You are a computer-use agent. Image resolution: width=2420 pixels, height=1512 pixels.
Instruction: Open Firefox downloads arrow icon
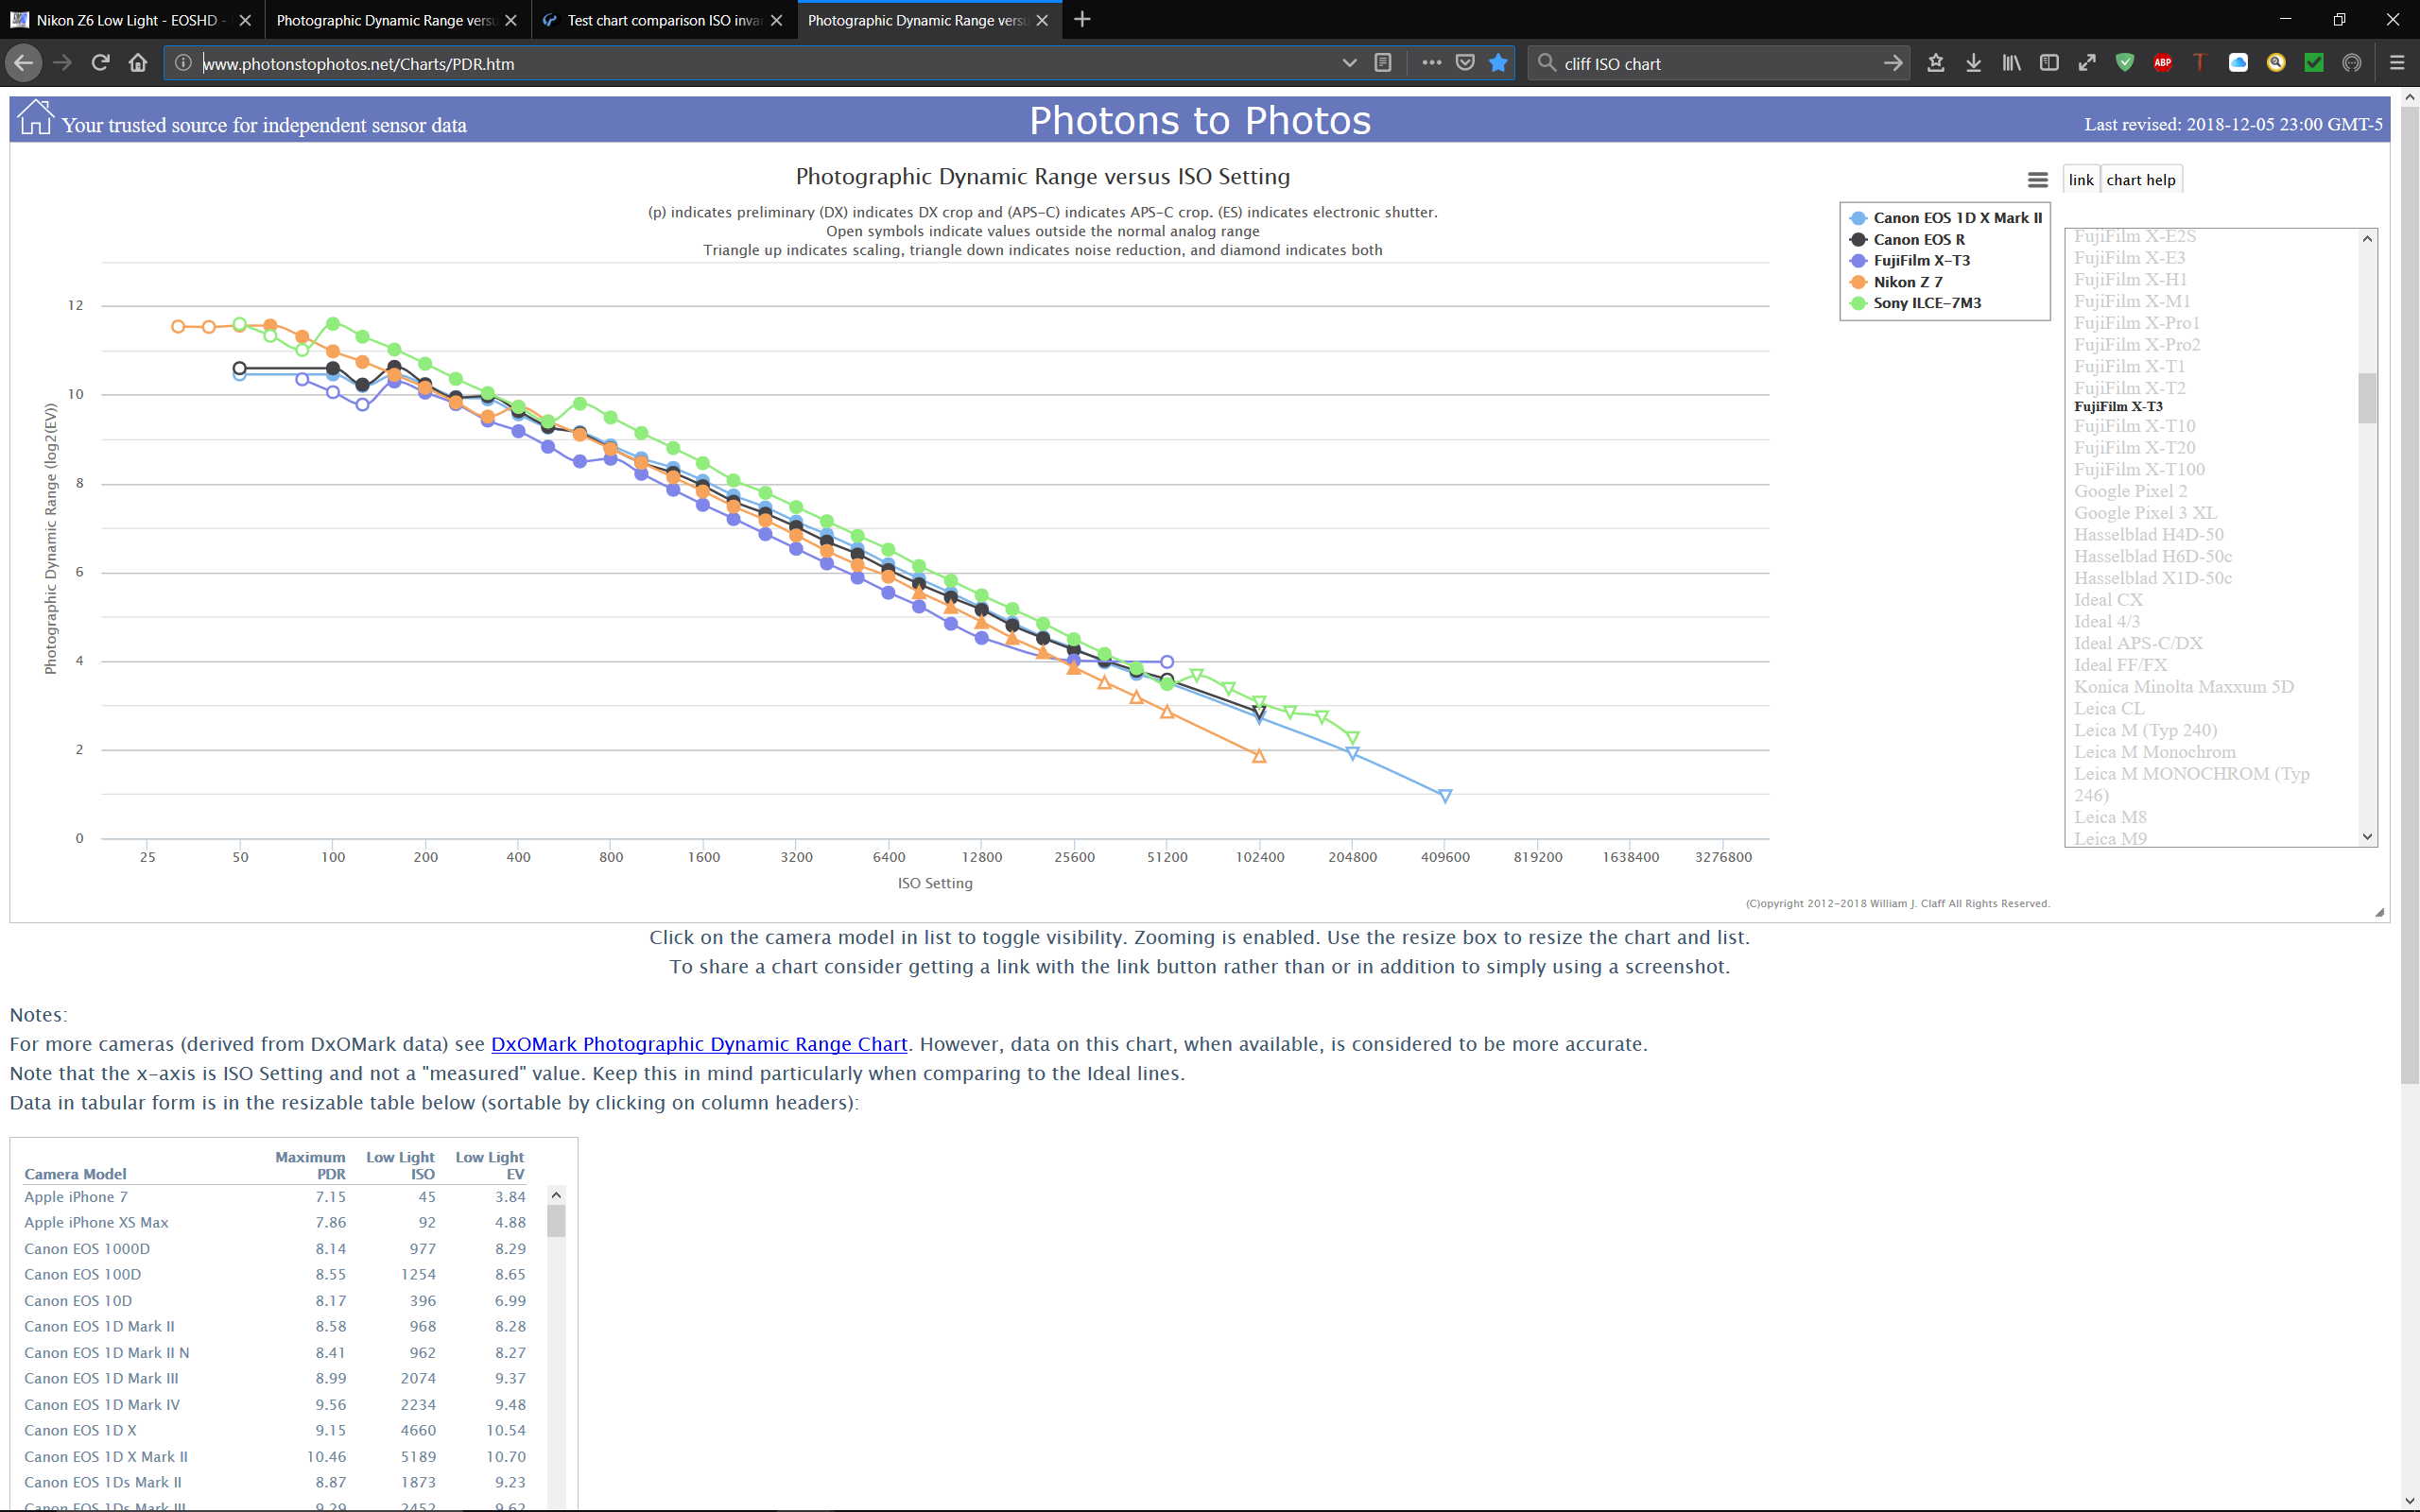coord(1973,63)
